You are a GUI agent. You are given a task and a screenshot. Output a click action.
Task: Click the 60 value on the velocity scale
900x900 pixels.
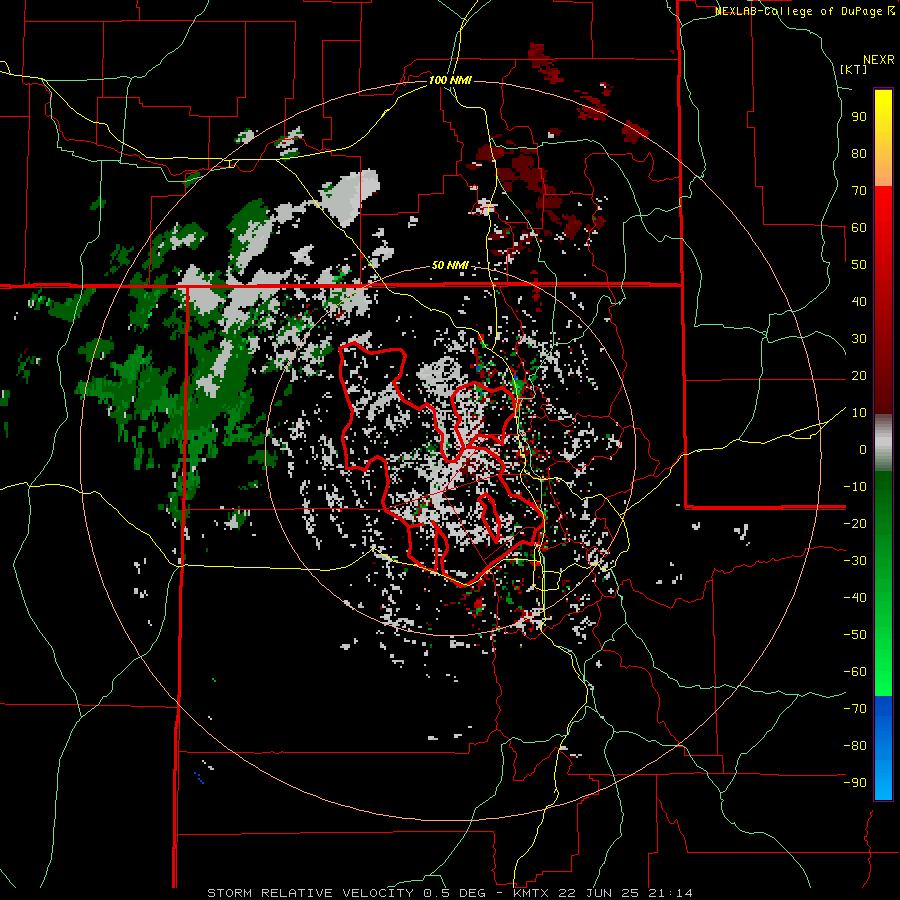pos(859,227)
